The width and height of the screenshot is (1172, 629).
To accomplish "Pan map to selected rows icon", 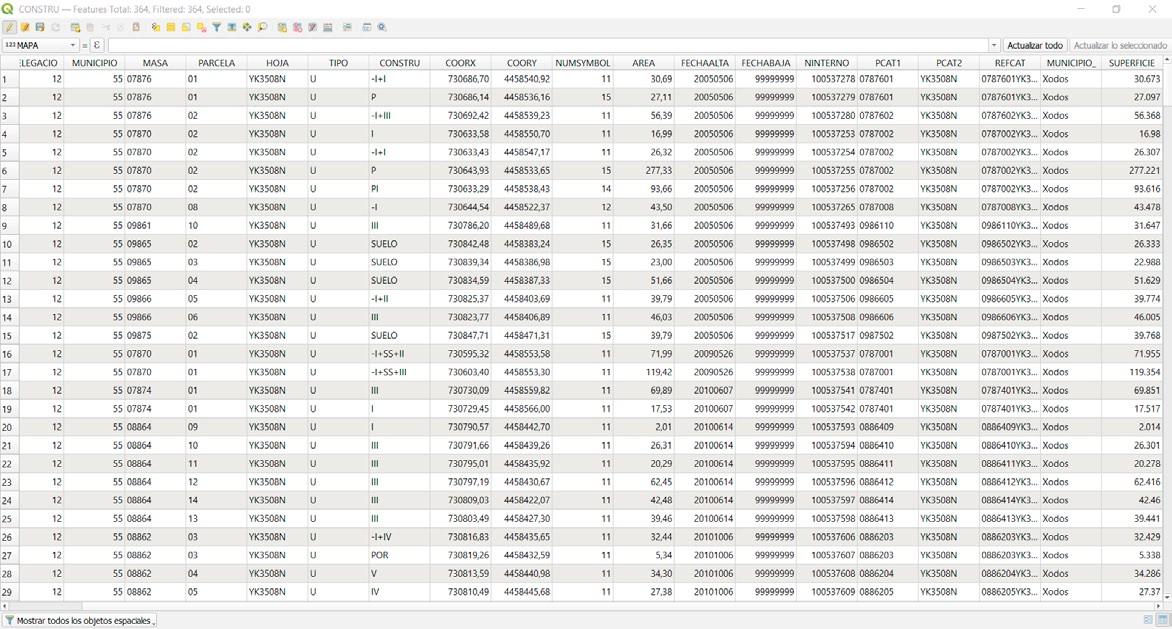I will tap(247, 27).
